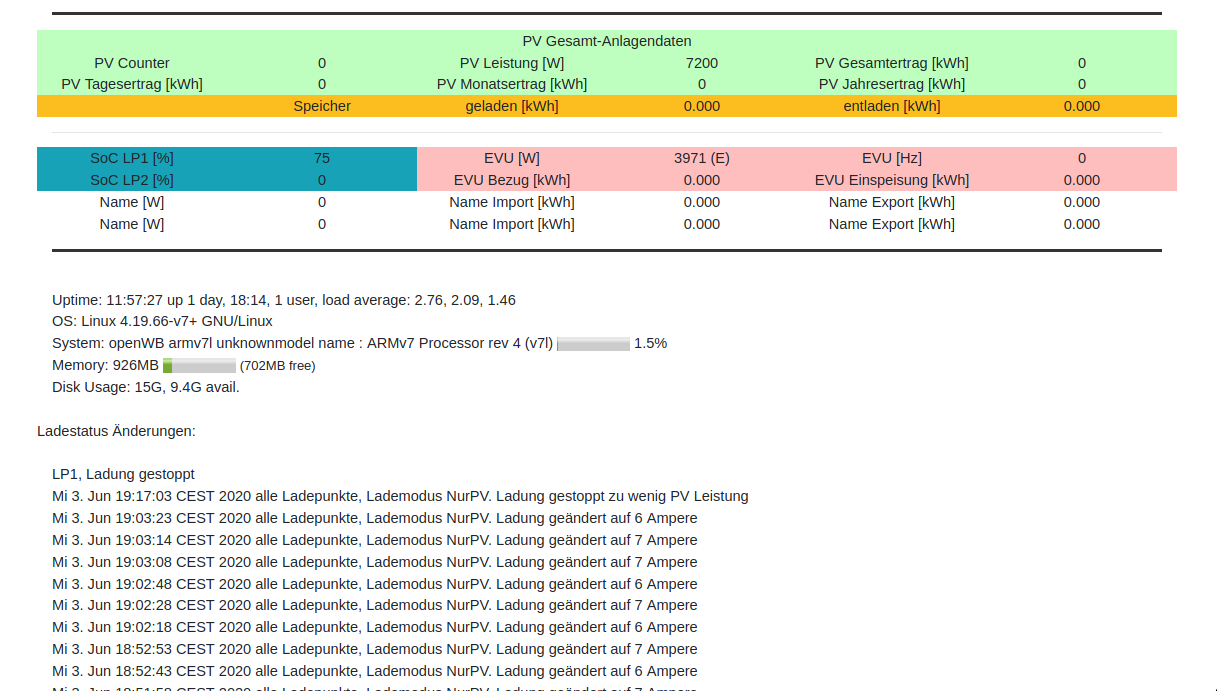Click the 'System: openWB armv7l' processor text
1217x691 pixels.
302,343
